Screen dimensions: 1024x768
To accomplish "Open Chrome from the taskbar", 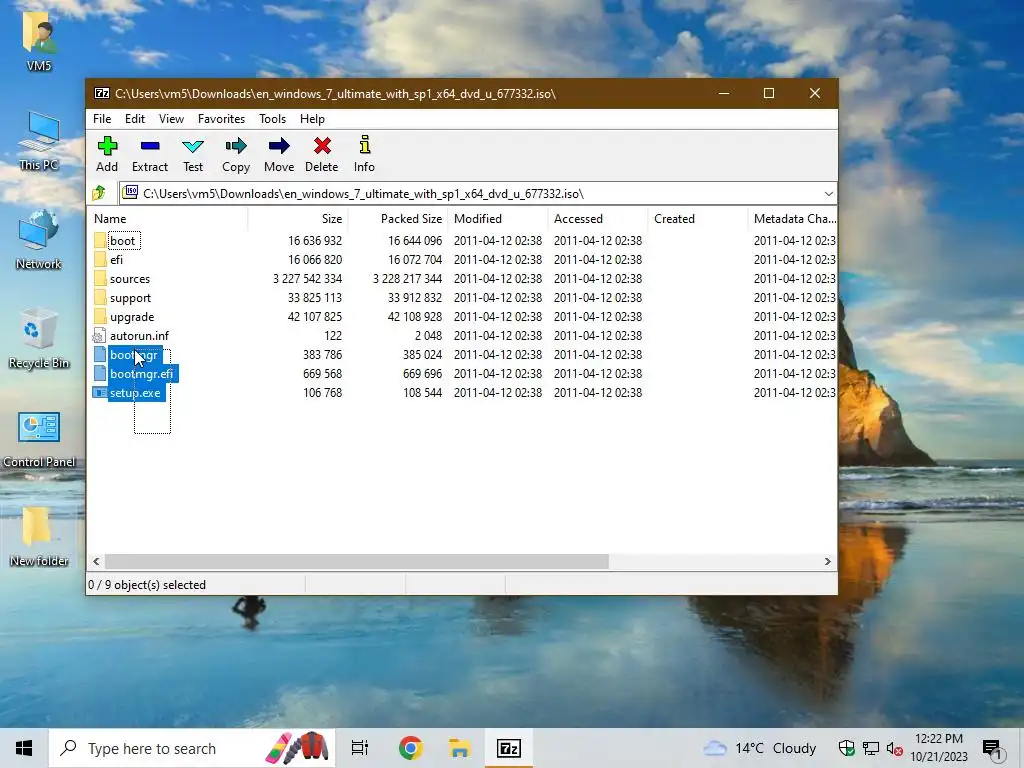I will [x=410, y=748].
